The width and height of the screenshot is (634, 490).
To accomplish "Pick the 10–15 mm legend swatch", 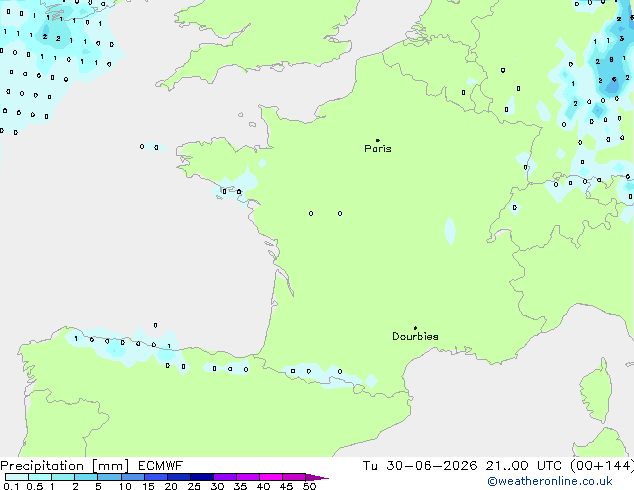I will [x=132, y=477].
